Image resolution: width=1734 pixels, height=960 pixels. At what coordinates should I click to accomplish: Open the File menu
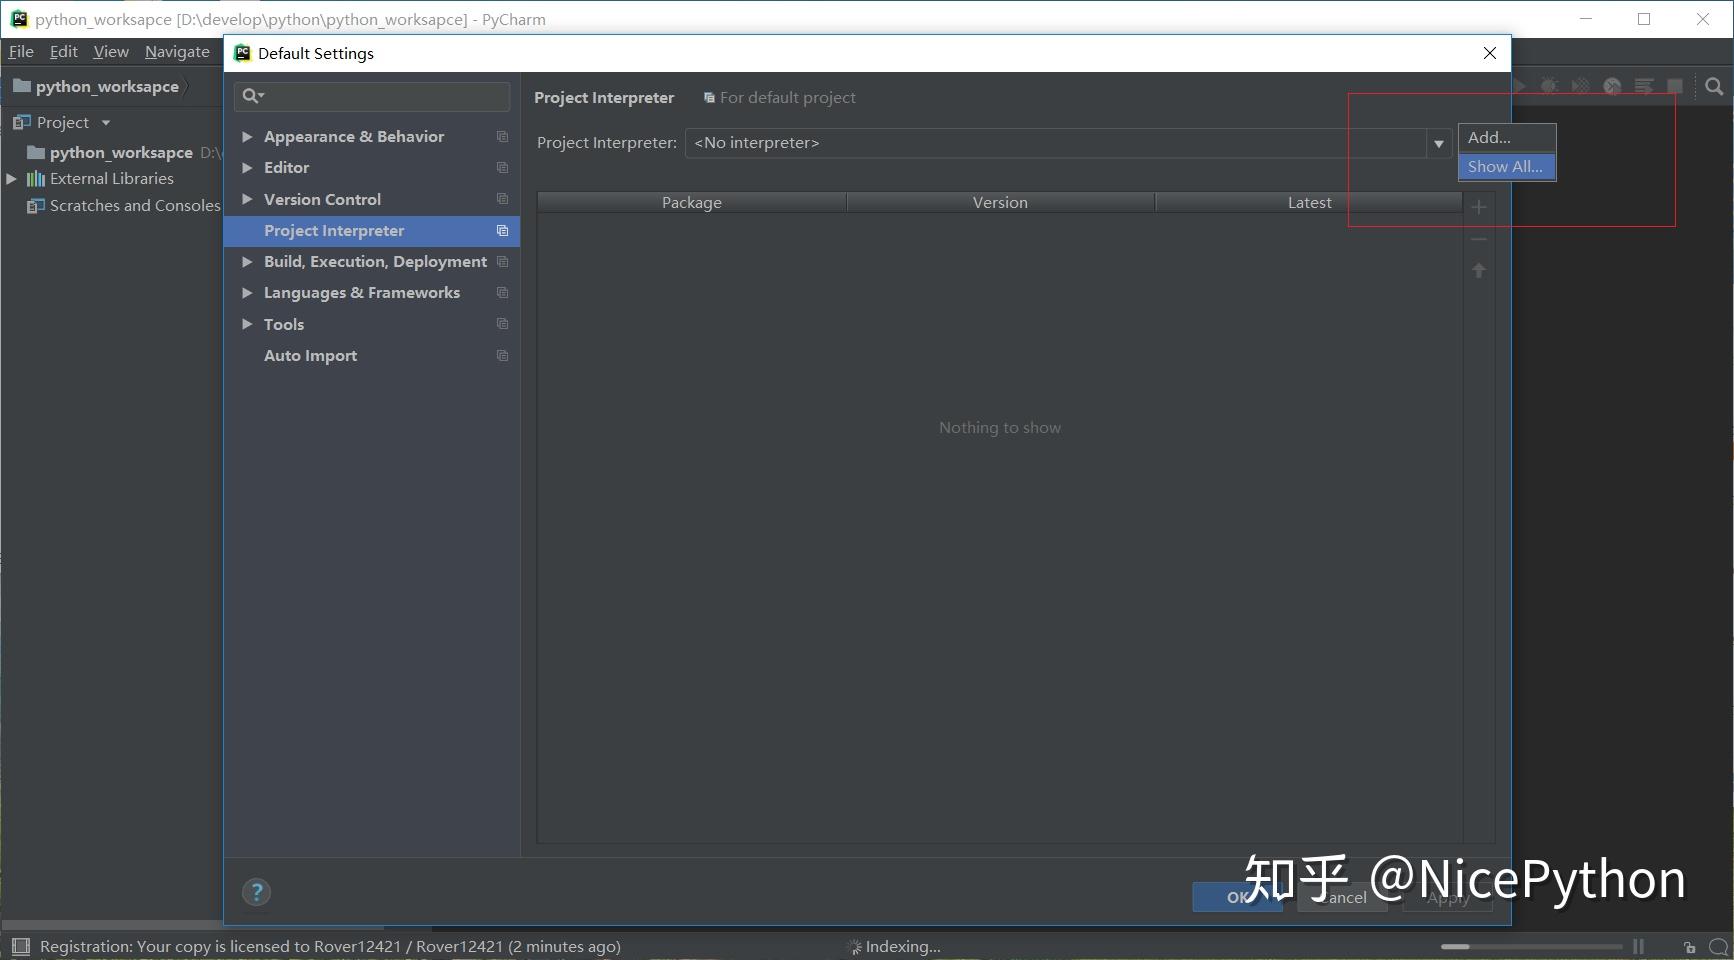(20, 51)
